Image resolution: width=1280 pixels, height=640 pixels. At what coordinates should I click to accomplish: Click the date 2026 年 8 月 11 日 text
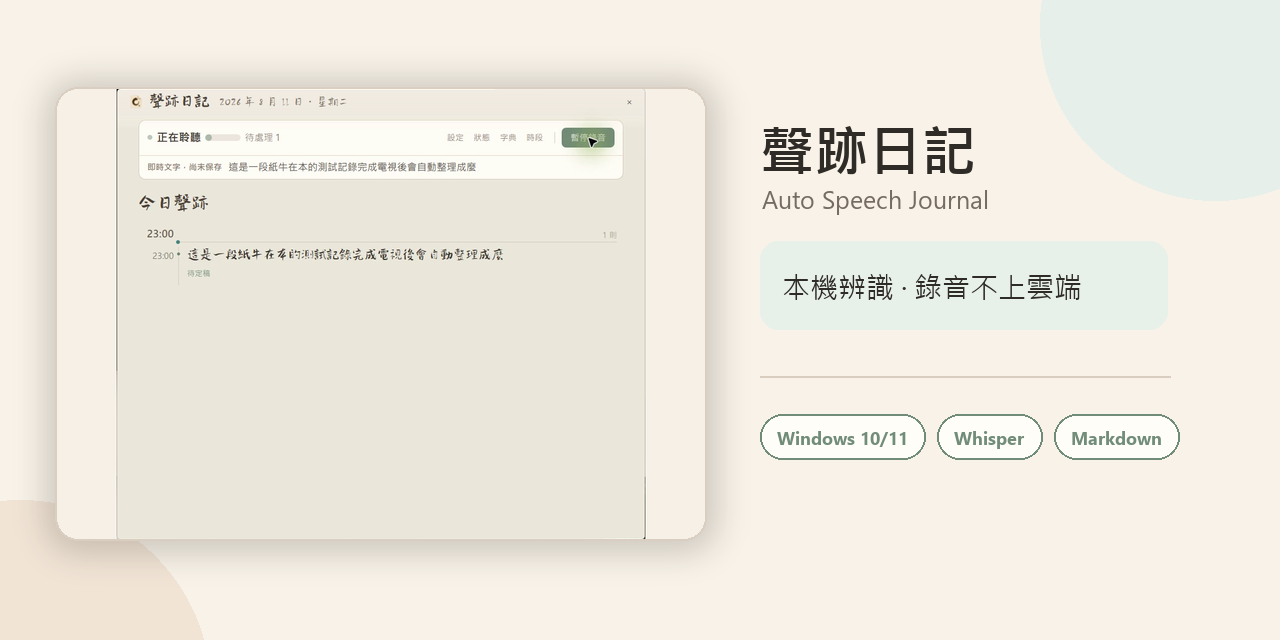tap(260, 102)
